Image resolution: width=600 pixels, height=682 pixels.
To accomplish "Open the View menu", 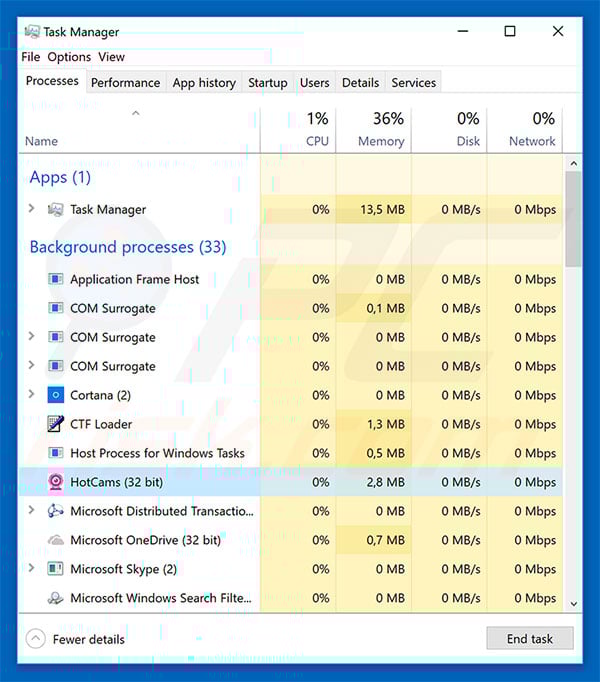I will point(111,57).
